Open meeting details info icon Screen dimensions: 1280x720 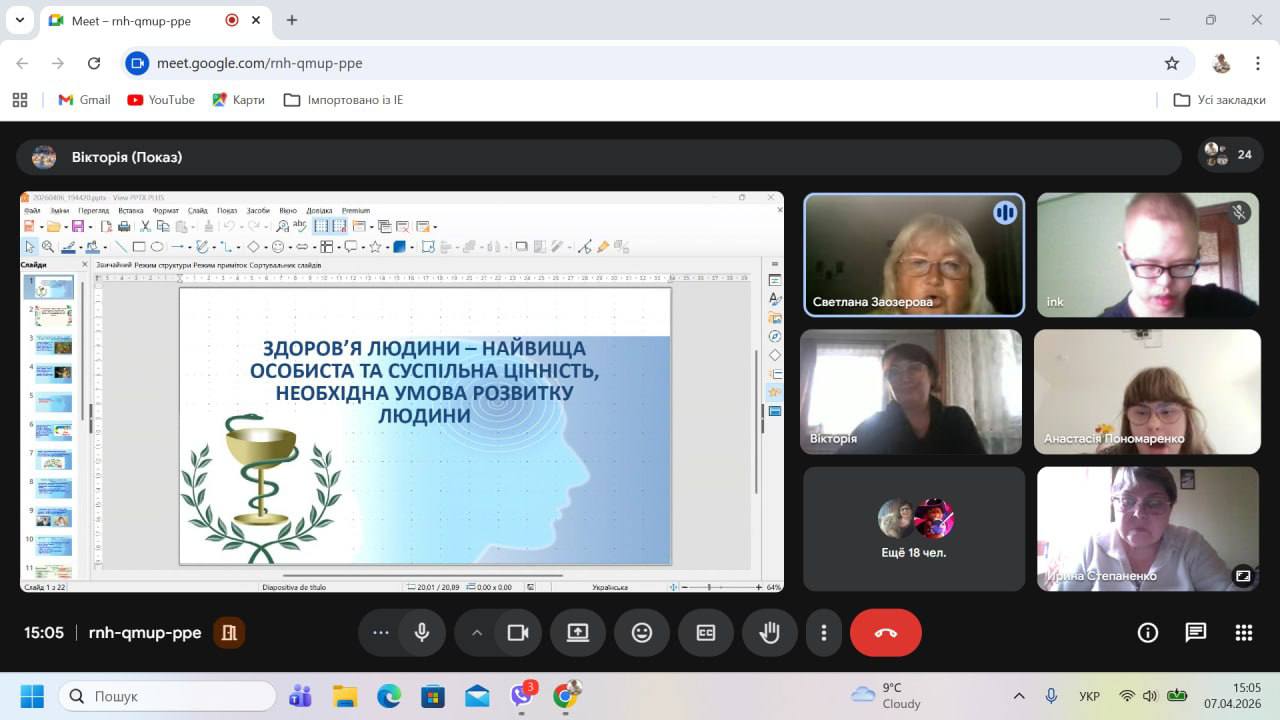[x=1148, y=632]
